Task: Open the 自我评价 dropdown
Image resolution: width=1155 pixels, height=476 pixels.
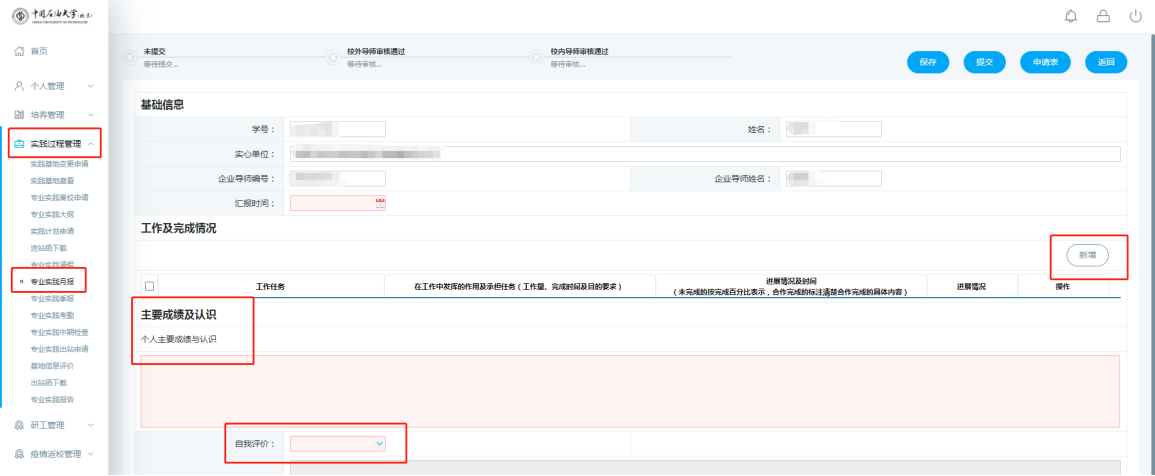Action: click(337, 443)
